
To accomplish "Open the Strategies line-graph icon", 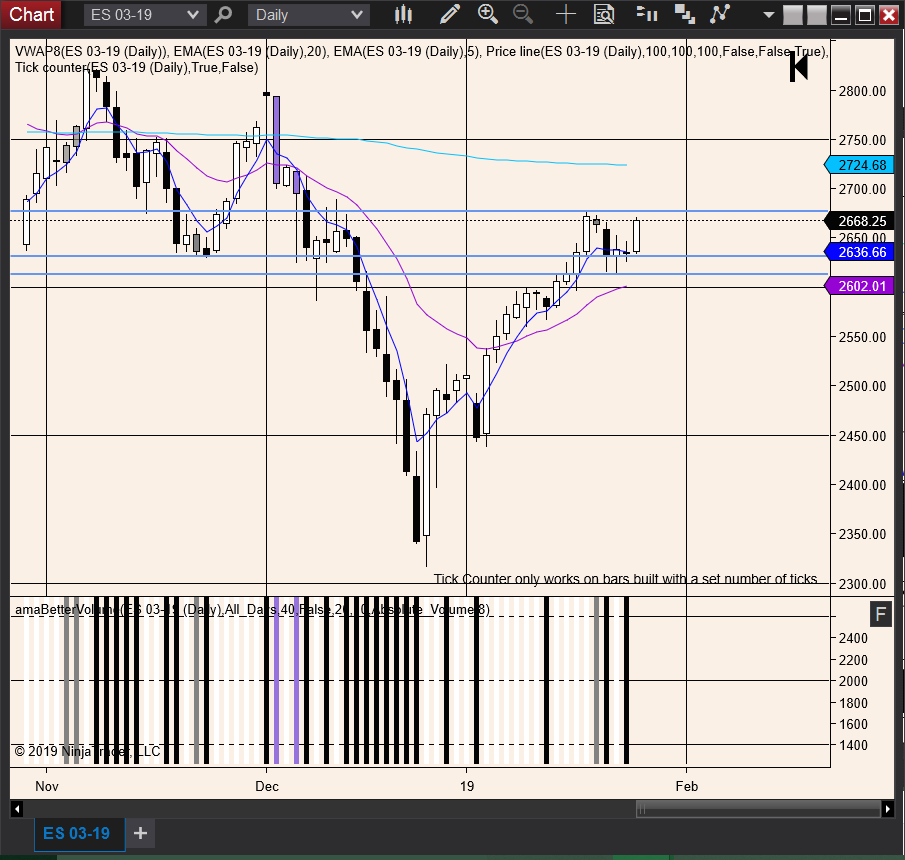I will tap(720, 14).
